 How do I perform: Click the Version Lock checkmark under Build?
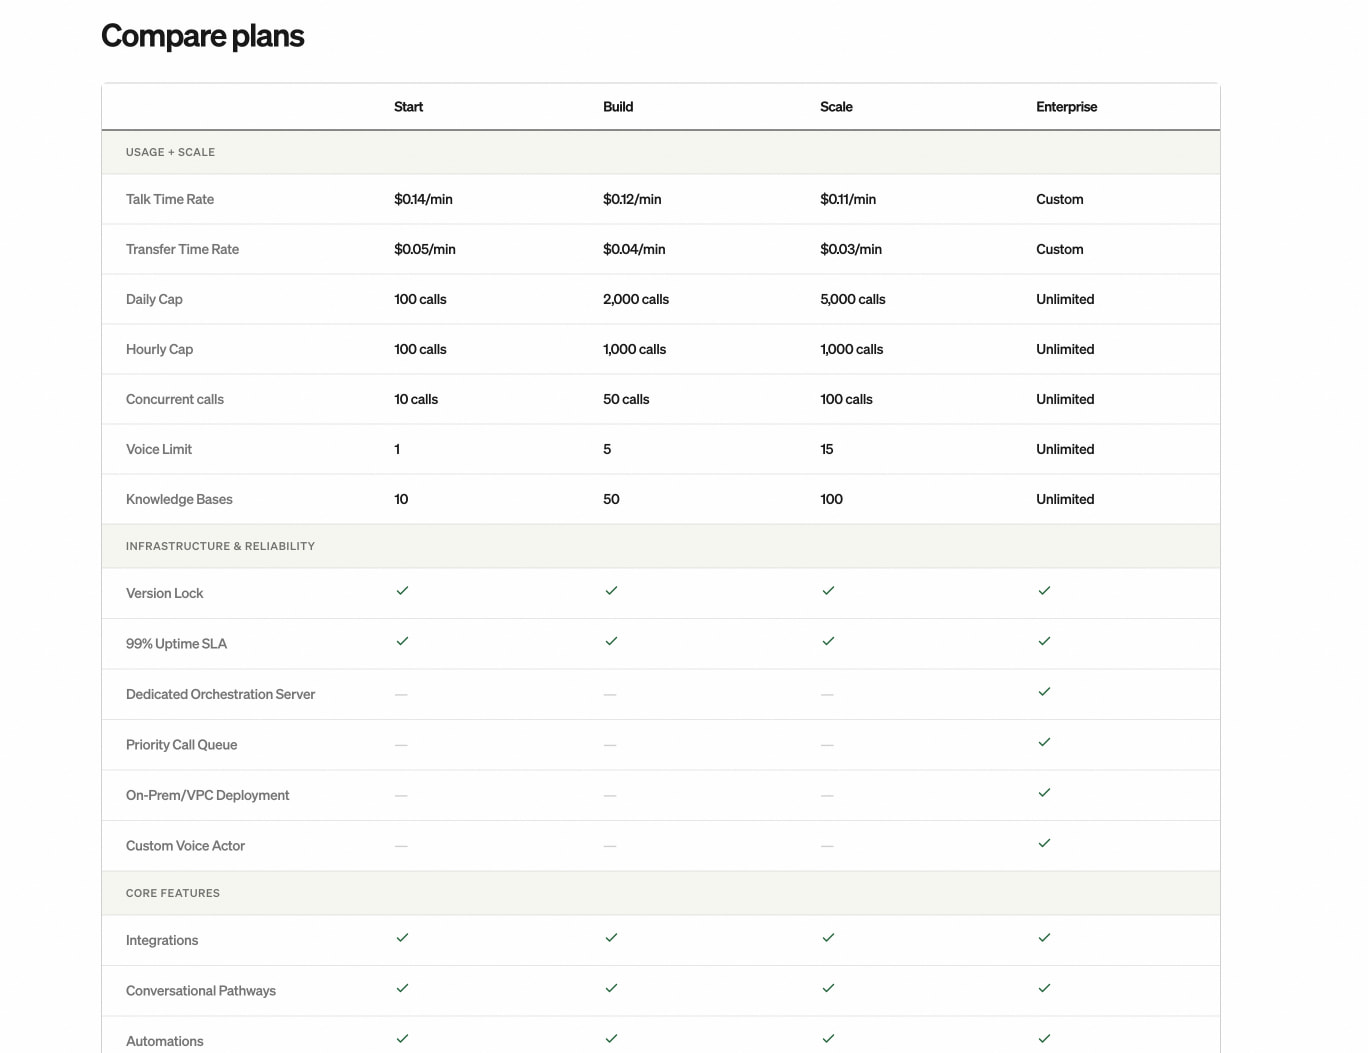coord(611,591)
